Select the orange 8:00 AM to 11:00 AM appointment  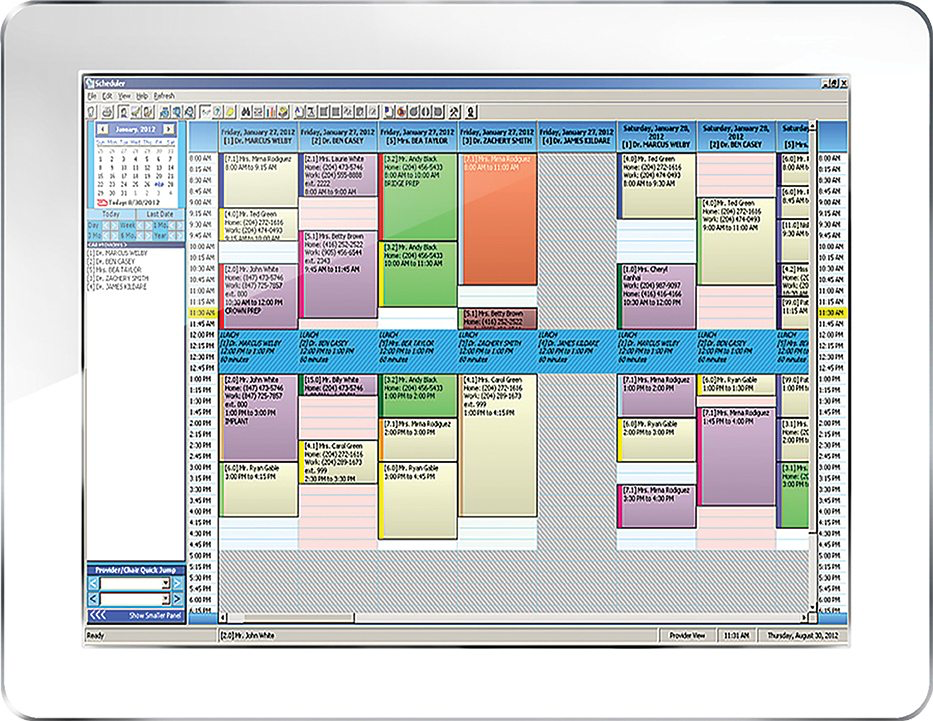tap(499, 220)
